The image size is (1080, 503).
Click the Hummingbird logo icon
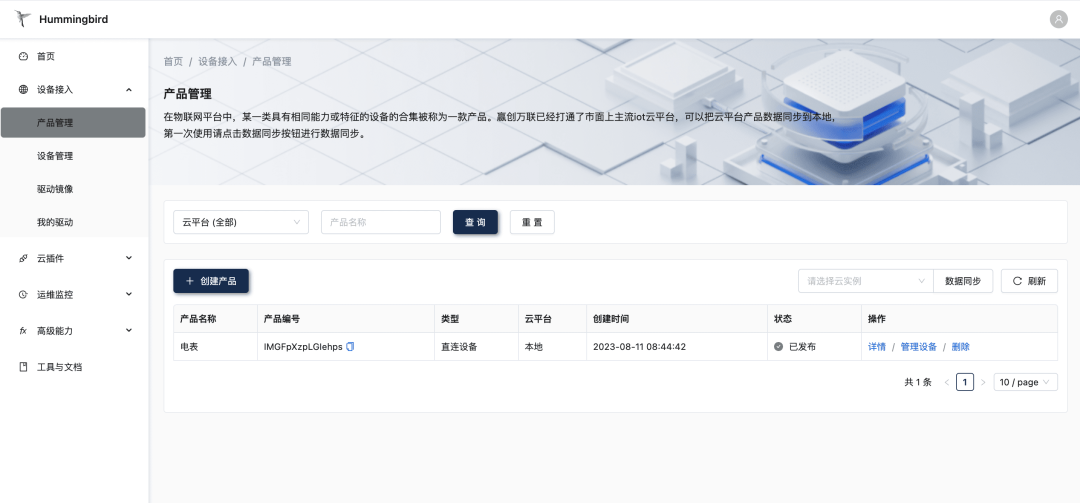[x=23, y=19]
